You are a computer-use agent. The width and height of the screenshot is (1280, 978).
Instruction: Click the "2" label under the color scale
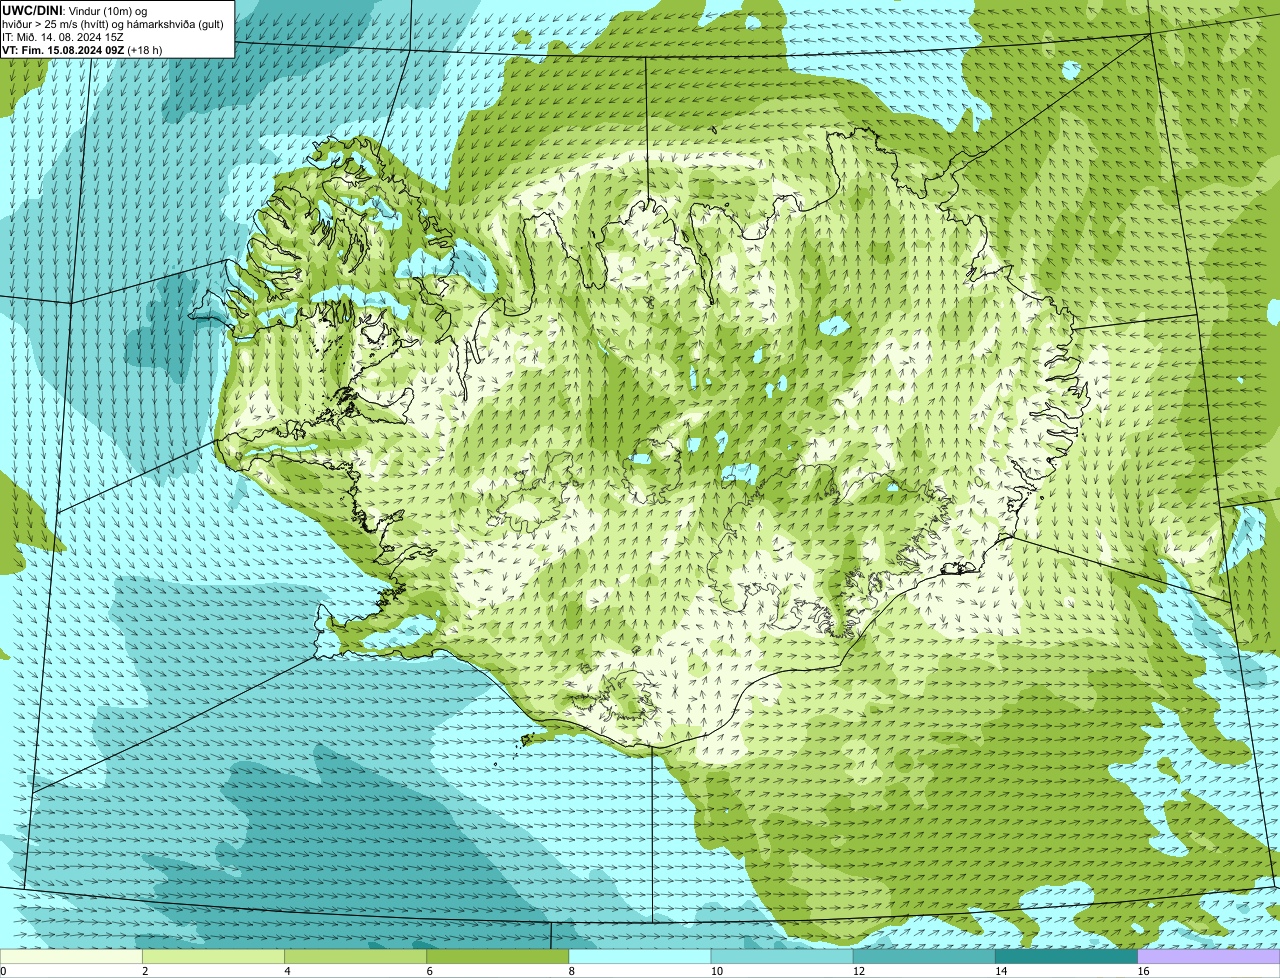[x=145, y=971]
